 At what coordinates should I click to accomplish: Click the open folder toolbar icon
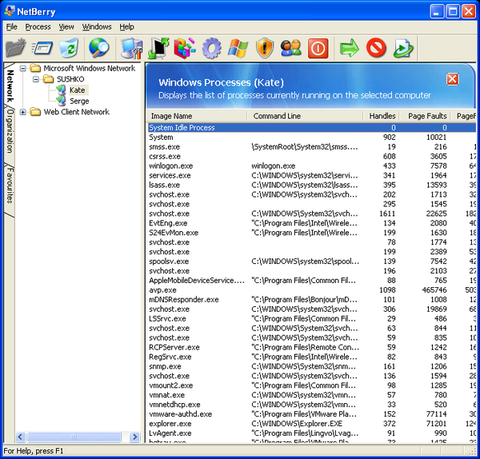click(x=16, y=48)
